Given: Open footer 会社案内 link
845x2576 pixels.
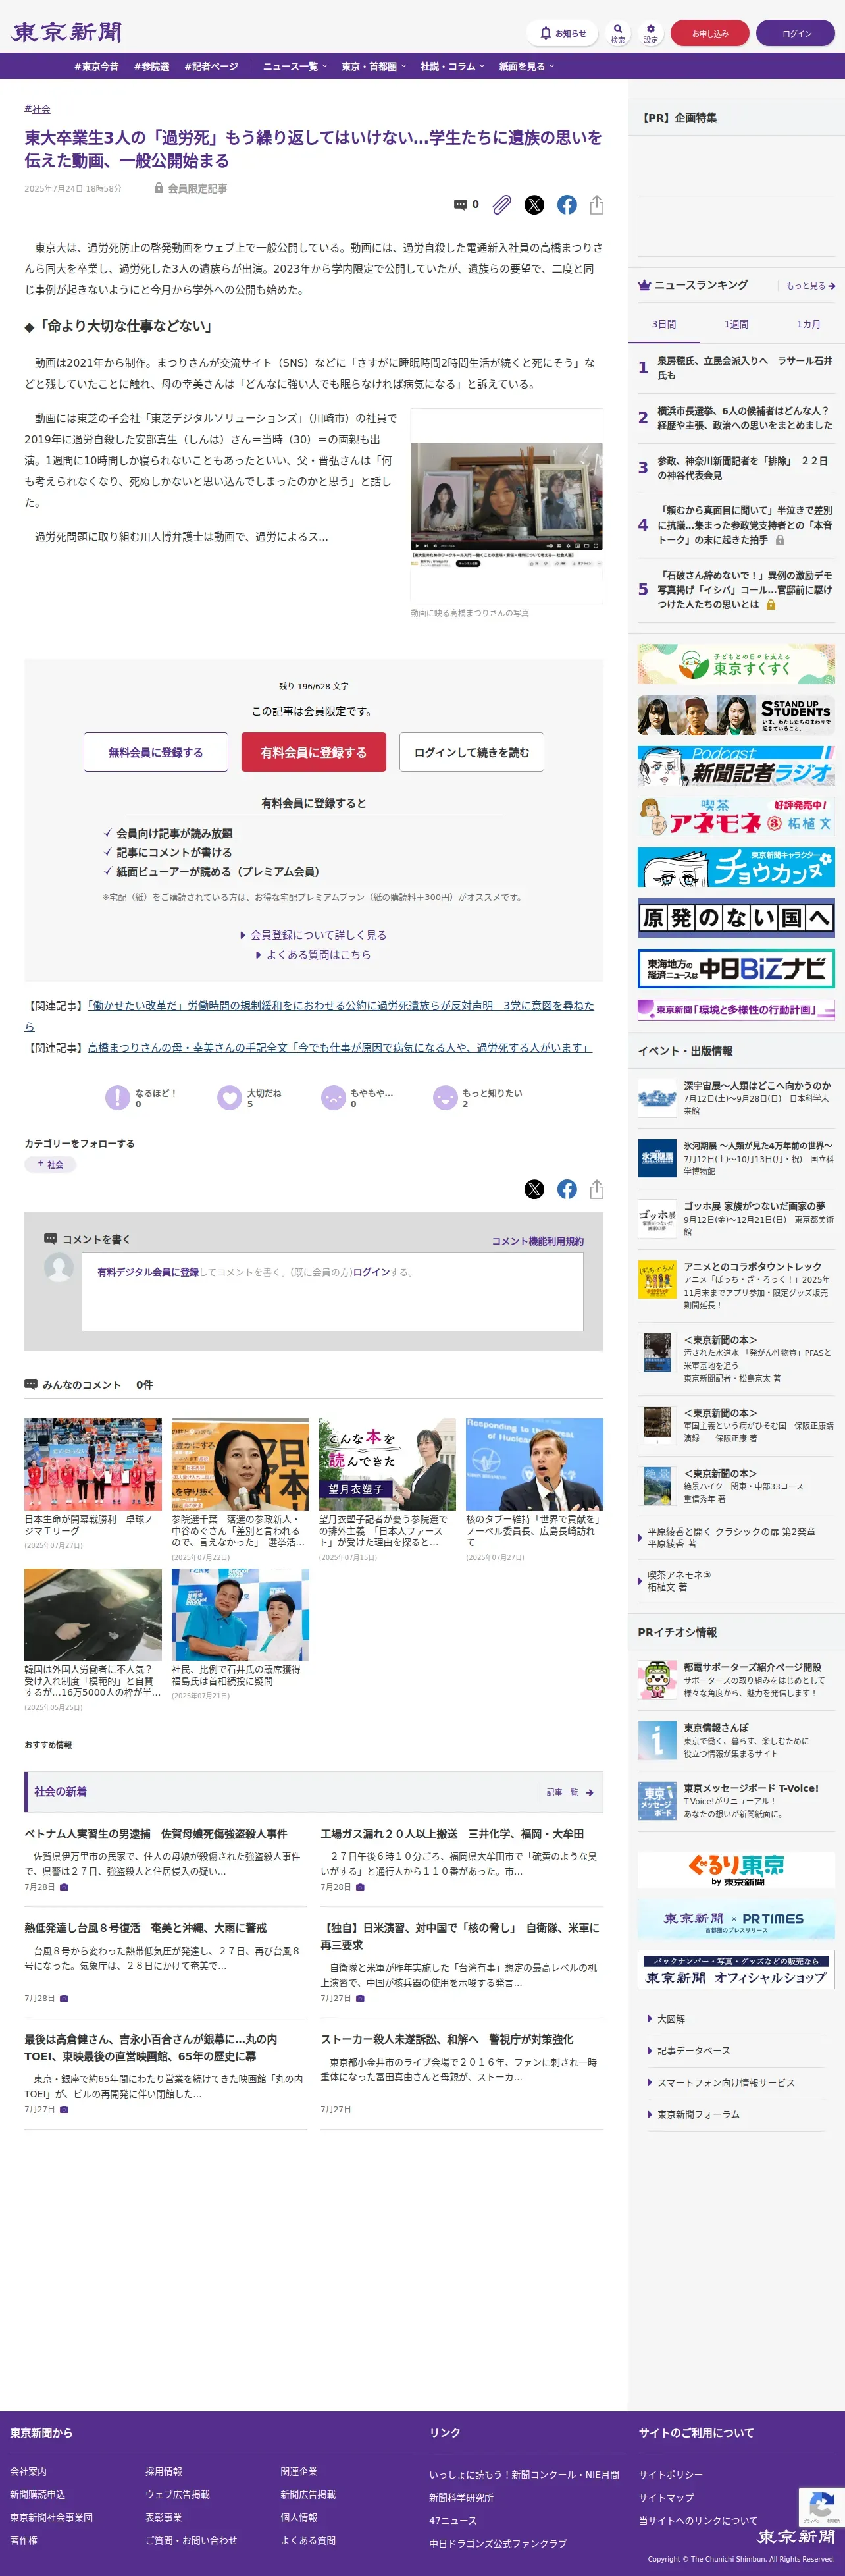Looking at the screenshot, I should (x=28, y=2471).
